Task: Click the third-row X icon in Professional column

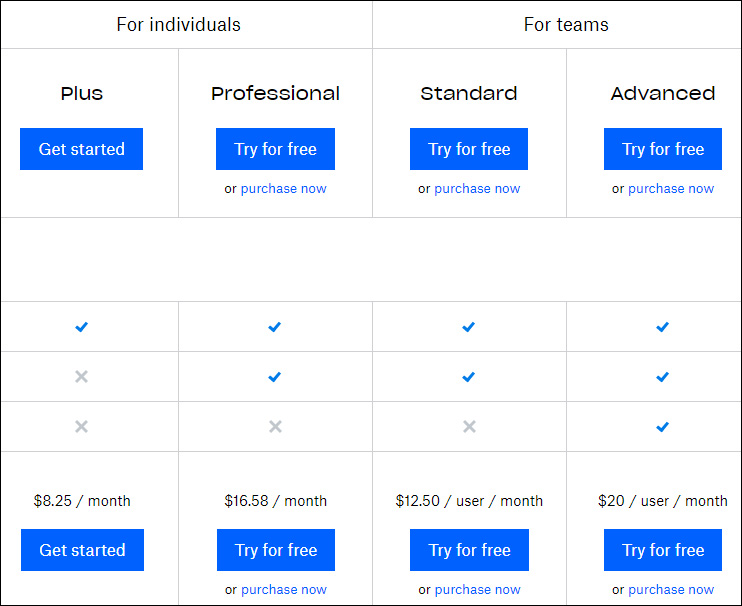Action: [275, 427]
